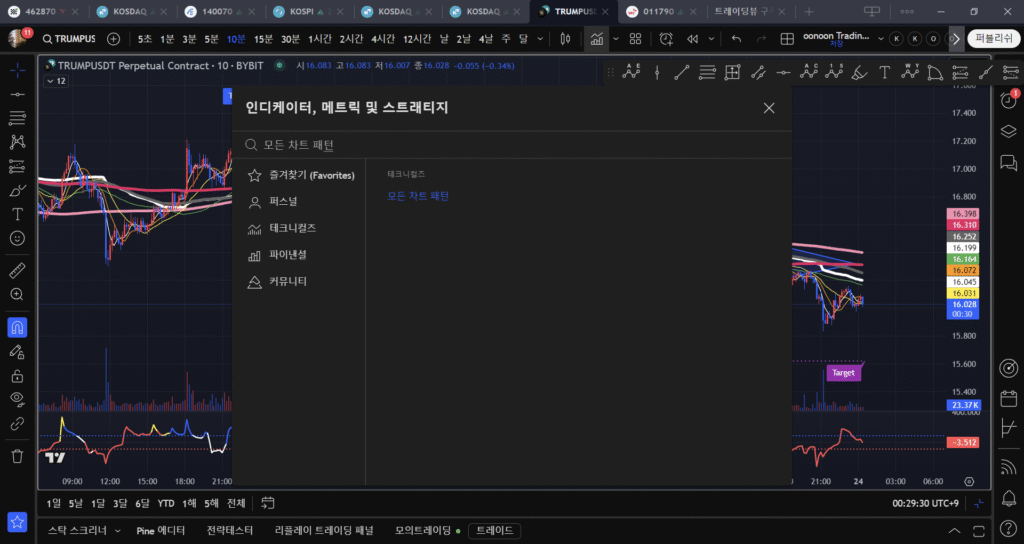Open the candlestick chart type selector
The width and height of the screenshot is (1024, 544).
[566, 39]
